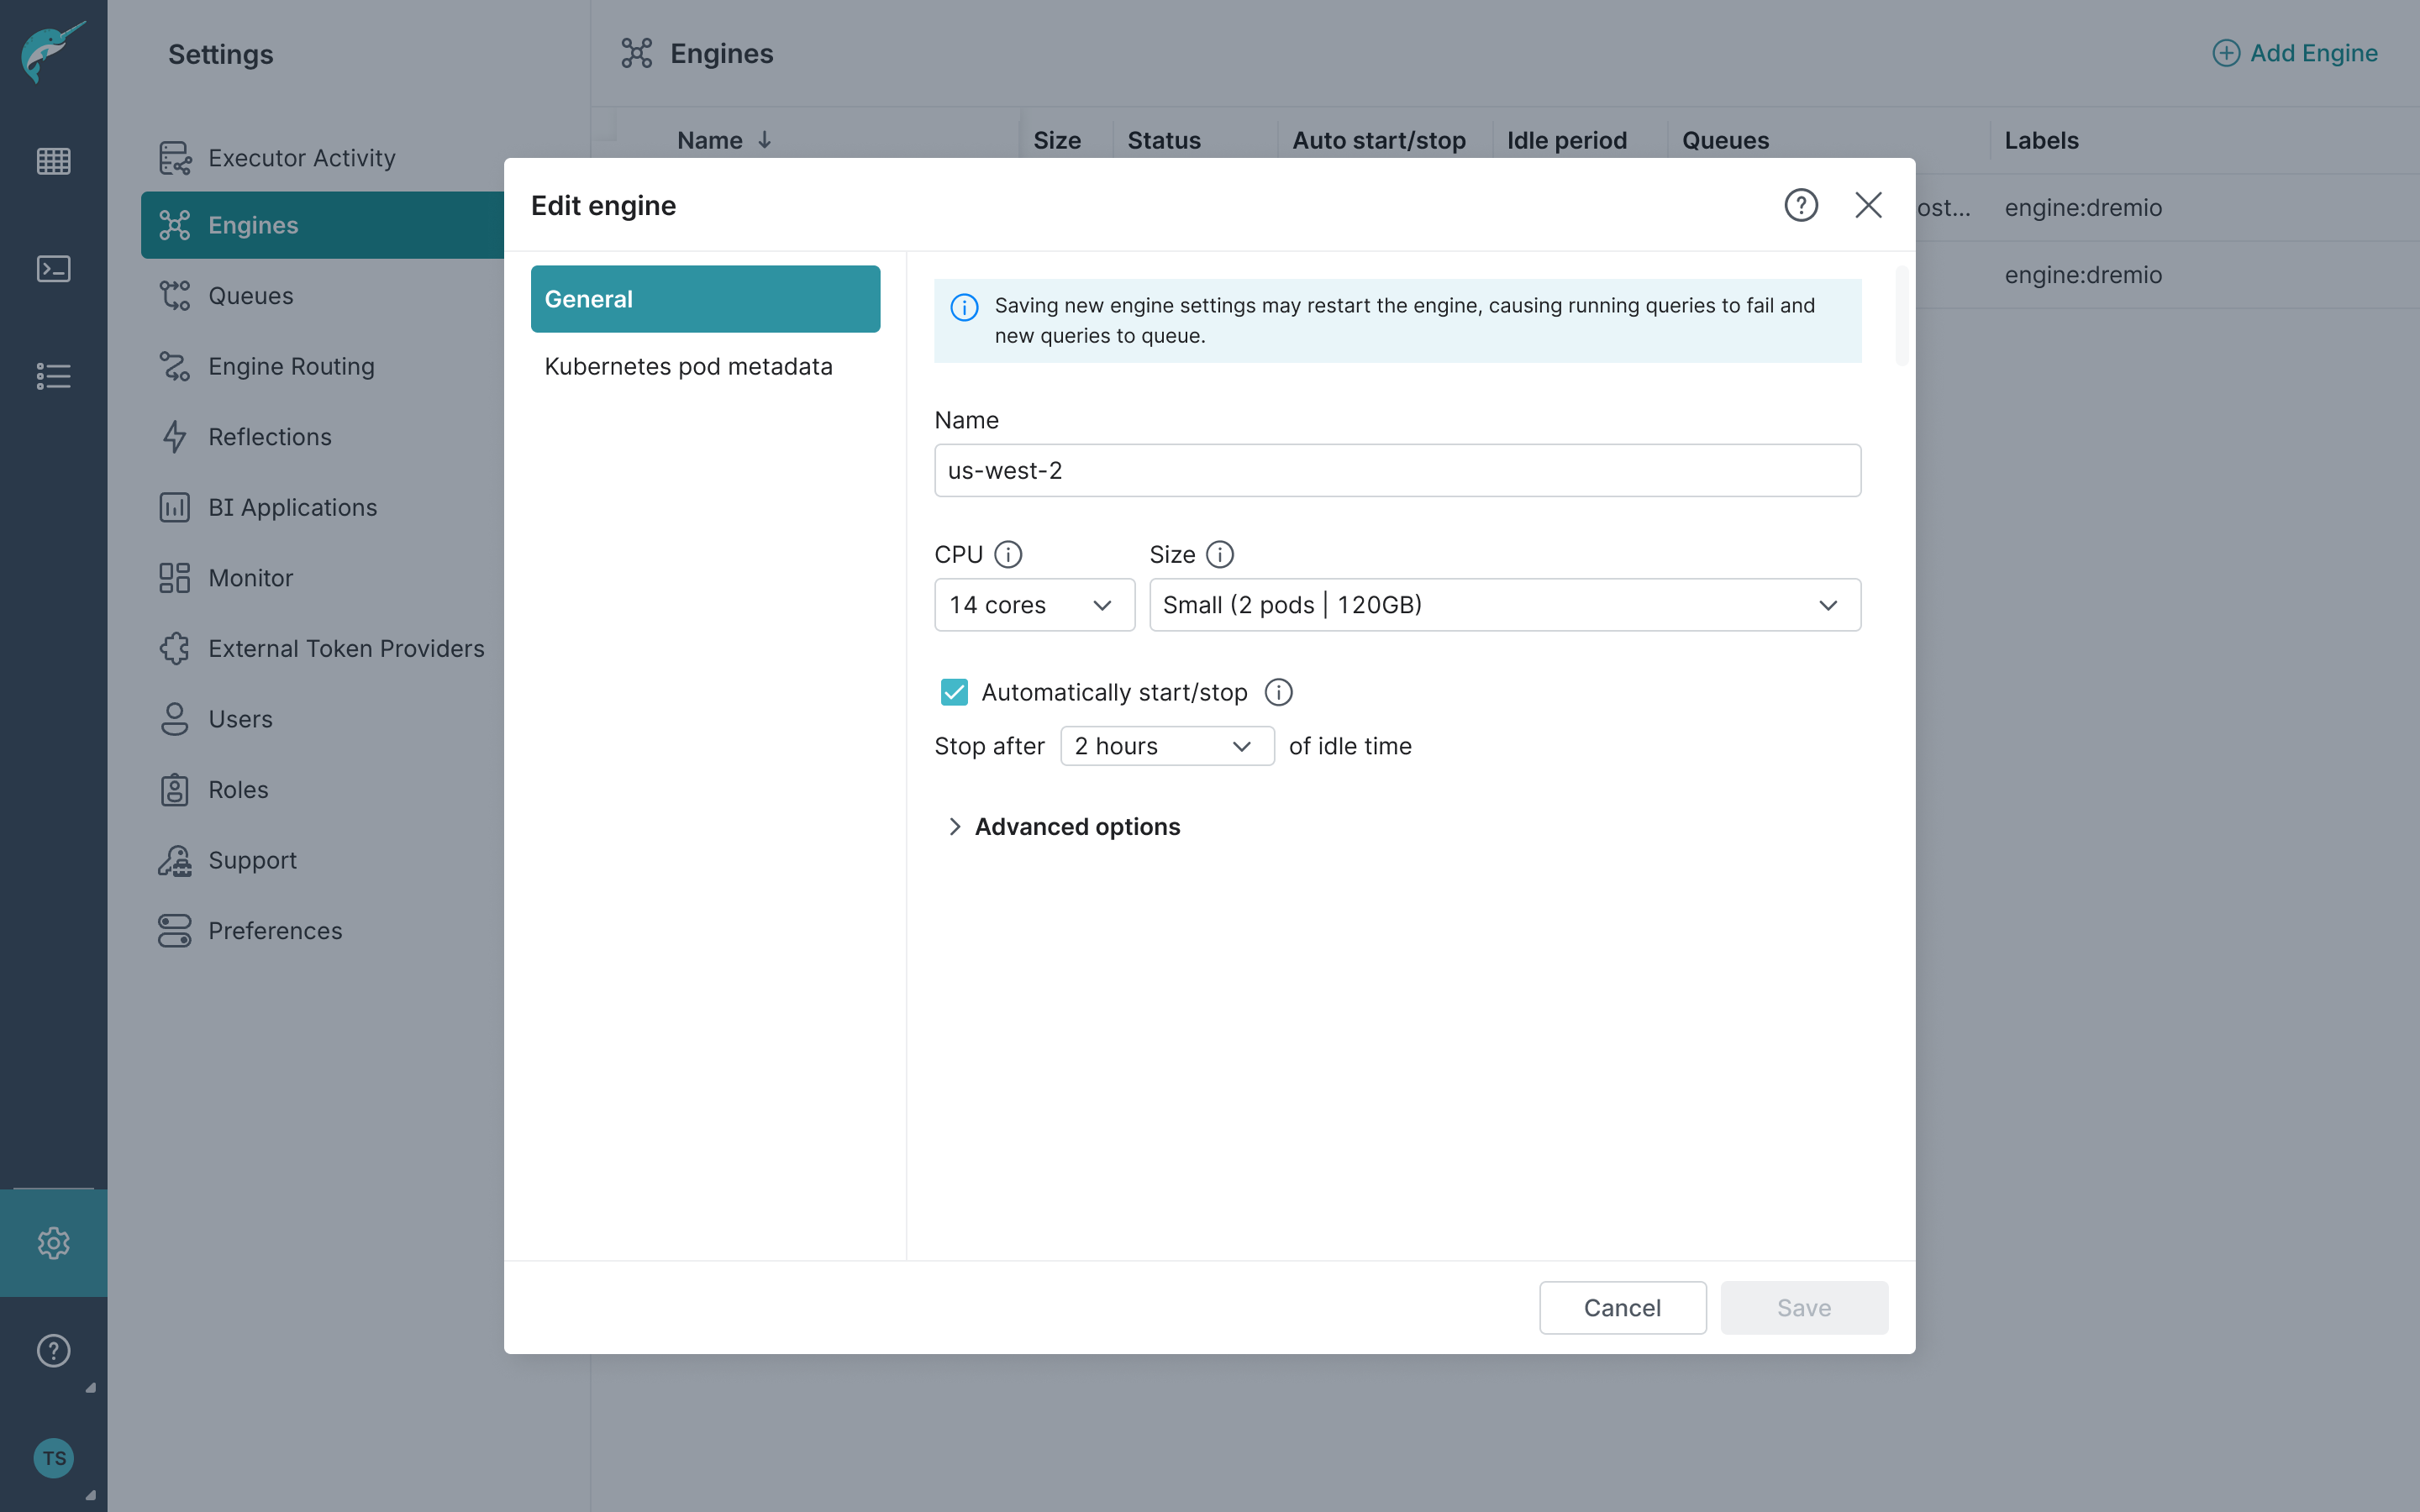Open the SQL terminal icon in left rail
2420x1512 pixels.
54,268
